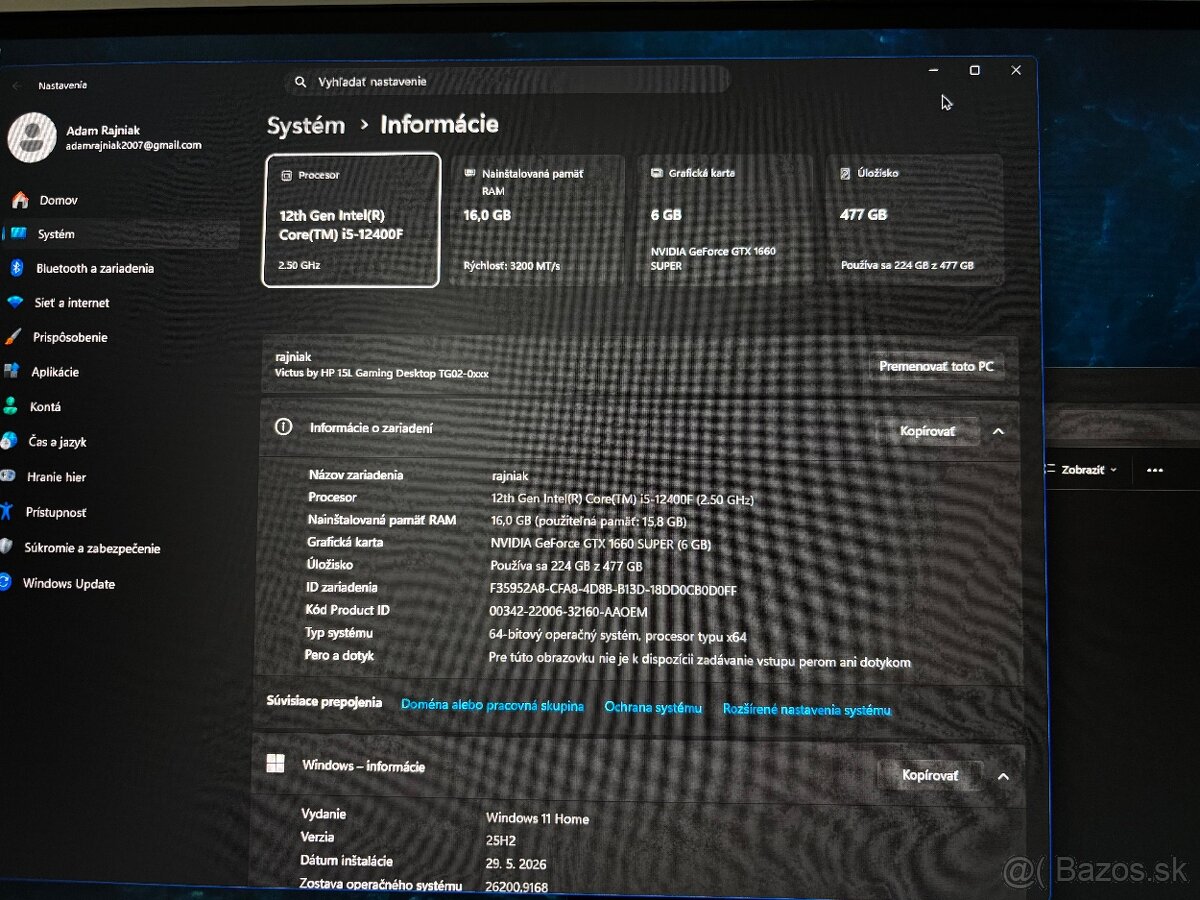Select the Nainštalovaná pamäť RAM card

pos(537,220)
